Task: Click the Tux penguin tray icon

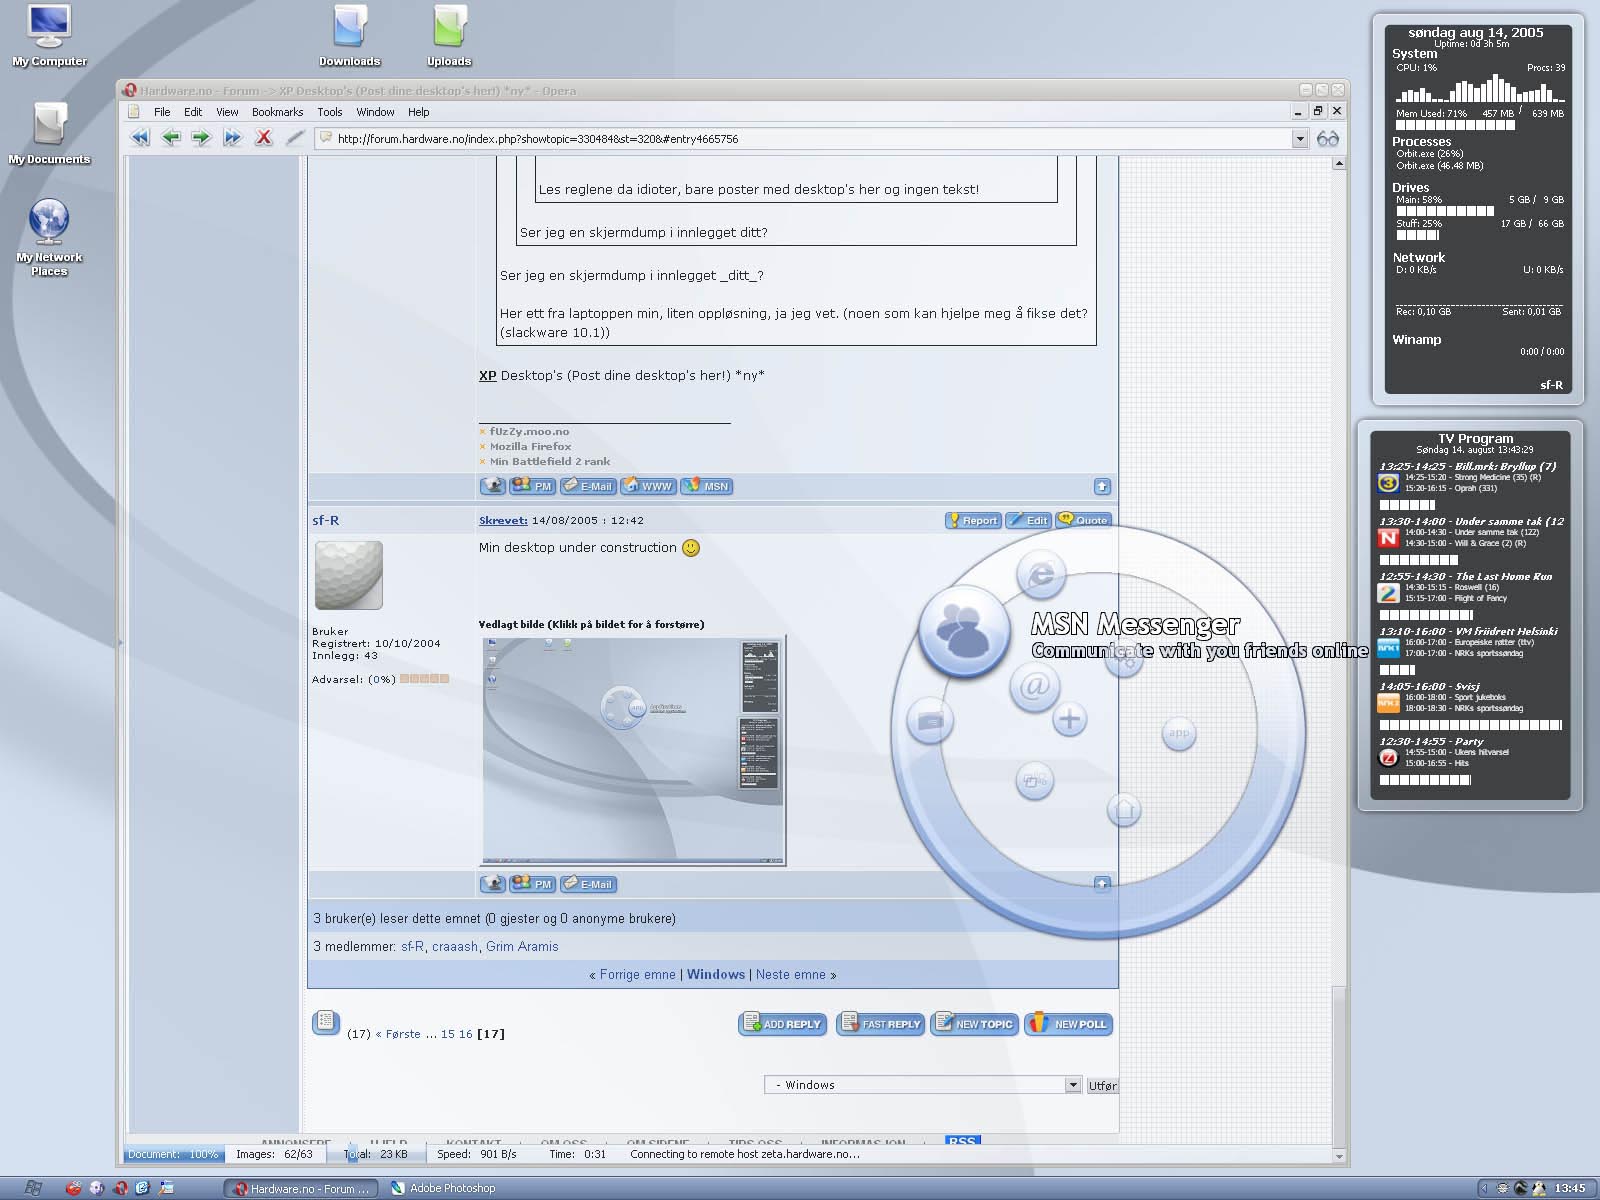Action: tap(1539, 1188)
